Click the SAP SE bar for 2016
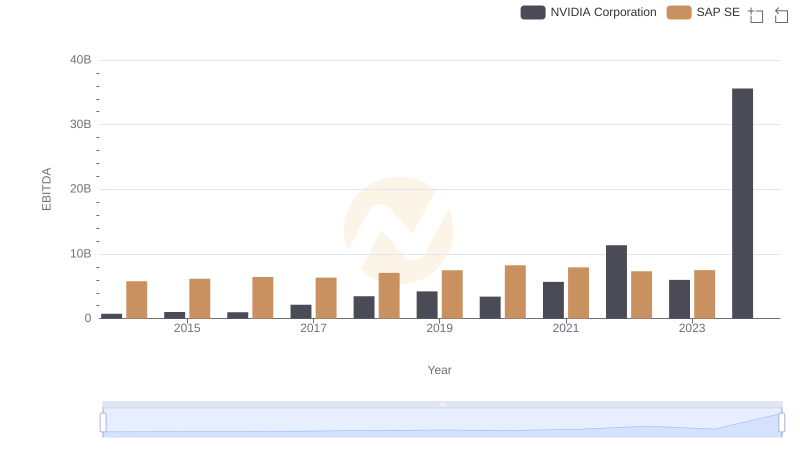The width and height of the screenshot is (800, 461). point(263,298)
